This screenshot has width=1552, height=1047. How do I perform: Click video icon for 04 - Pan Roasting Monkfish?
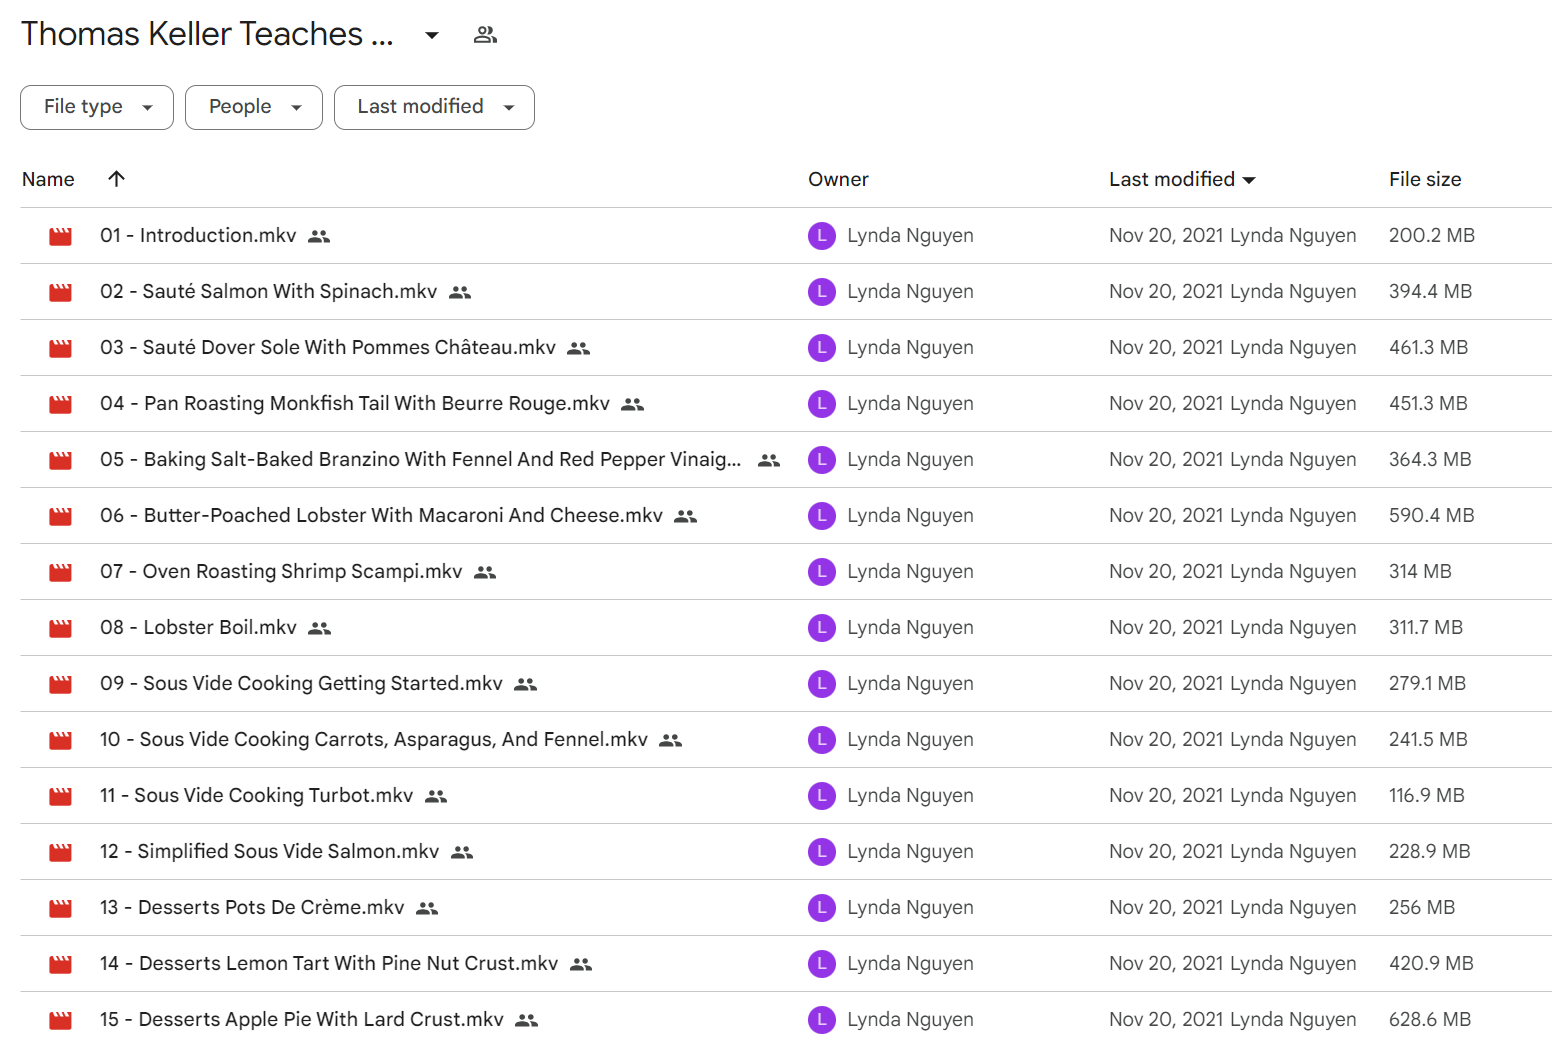(61, 405)
